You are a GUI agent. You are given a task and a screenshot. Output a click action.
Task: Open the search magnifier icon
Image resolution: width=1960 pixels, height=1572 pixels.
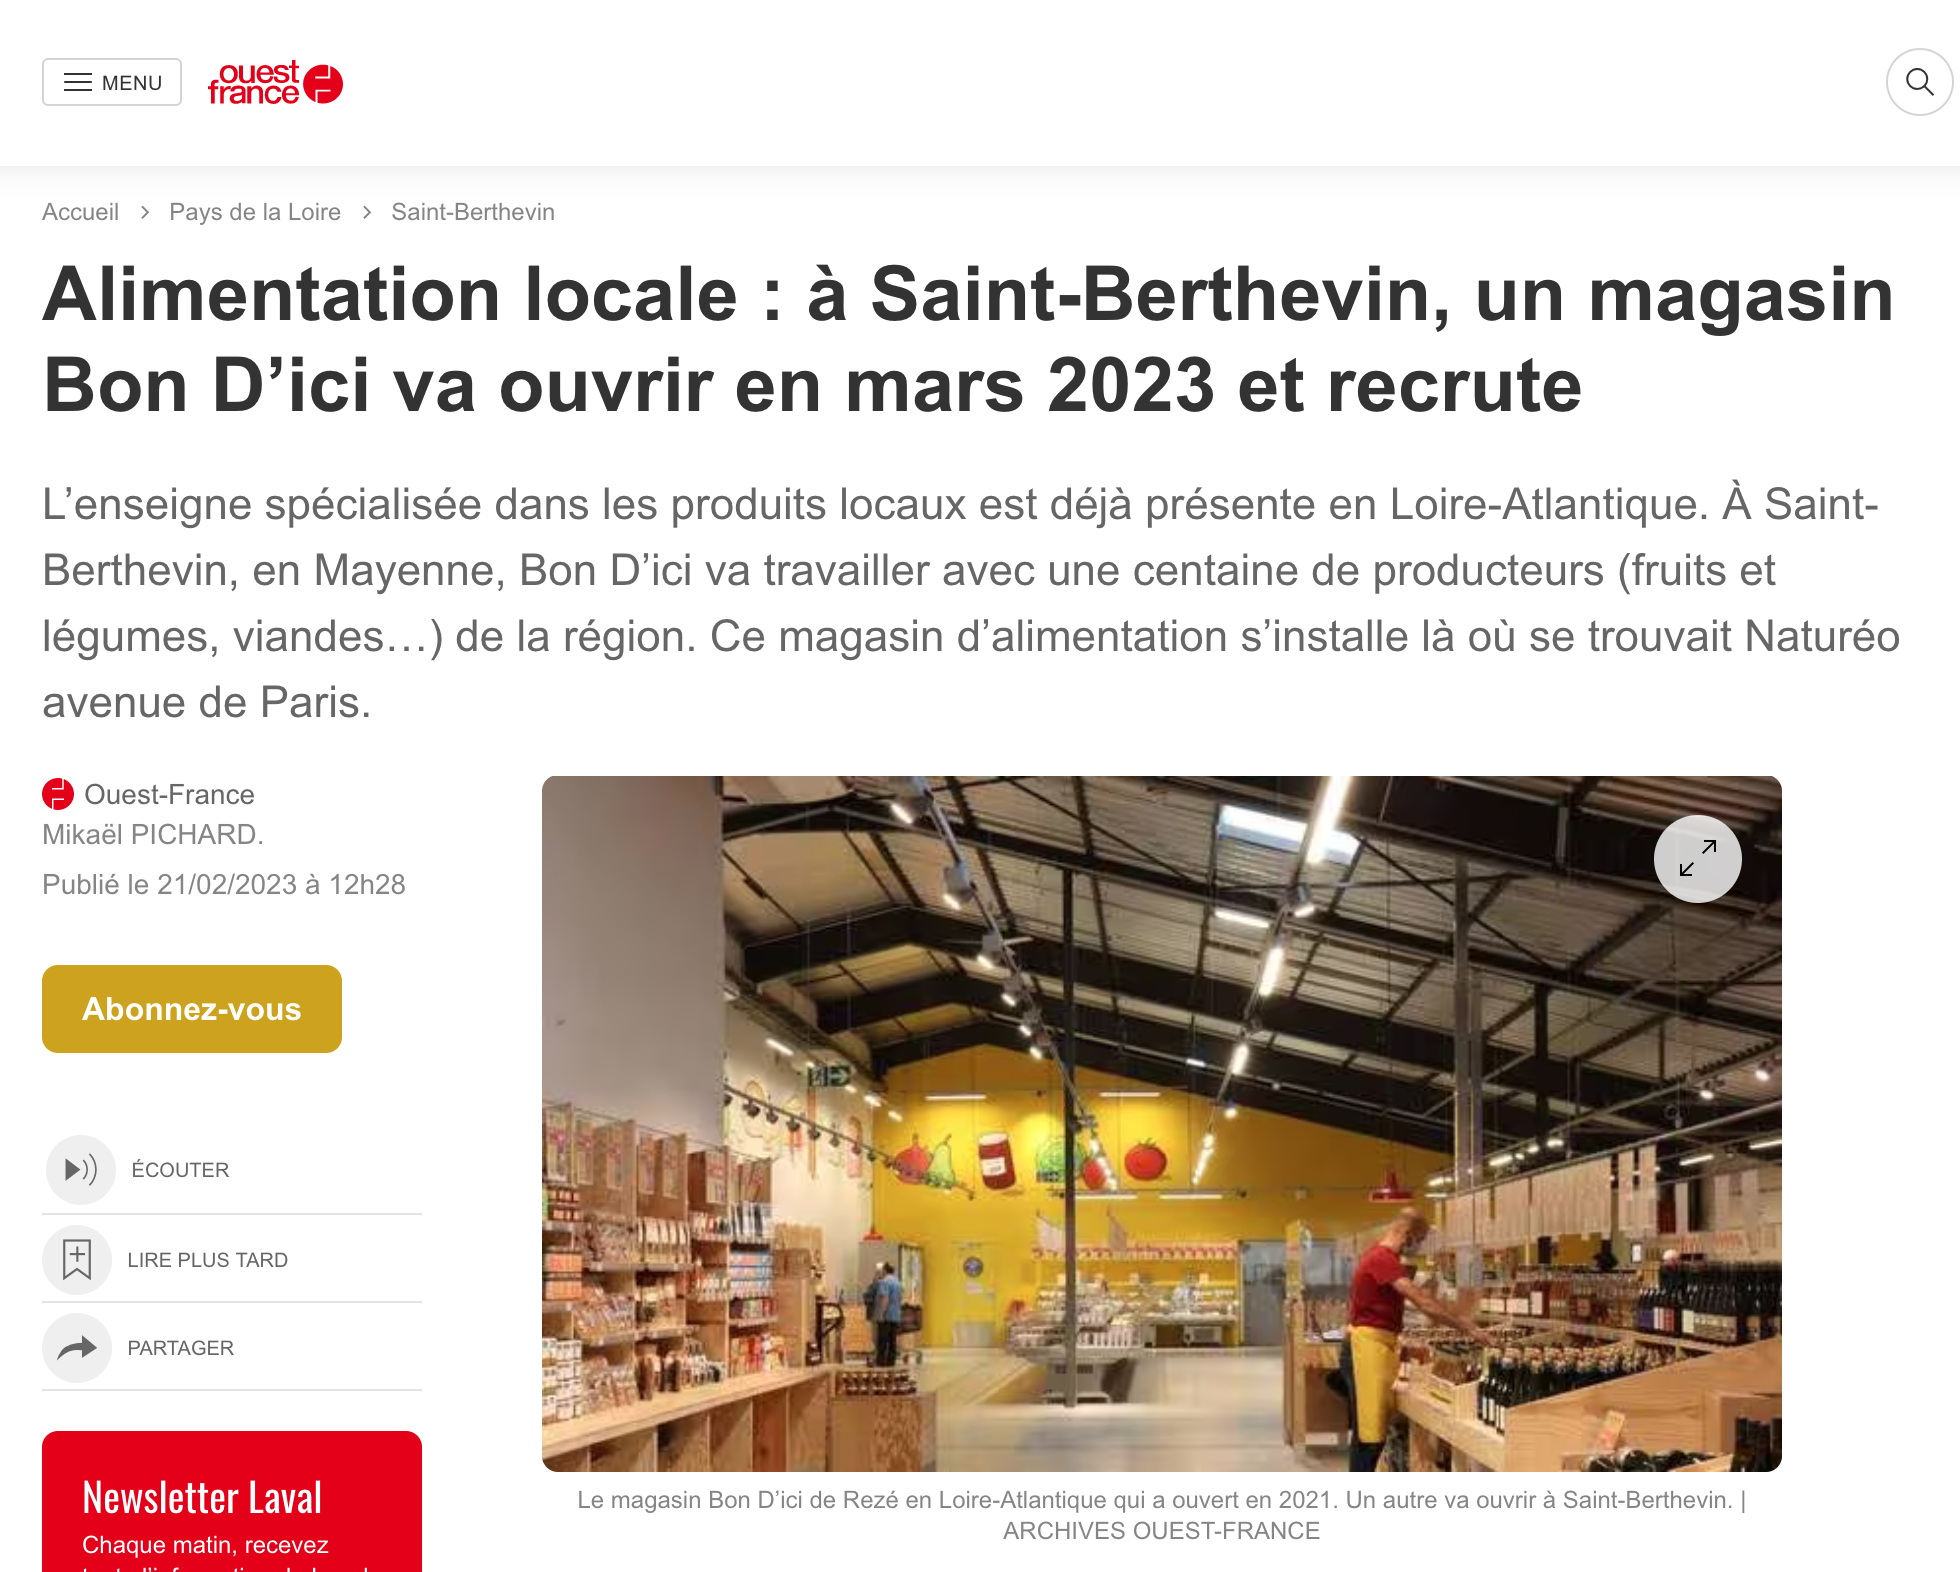1919,82
